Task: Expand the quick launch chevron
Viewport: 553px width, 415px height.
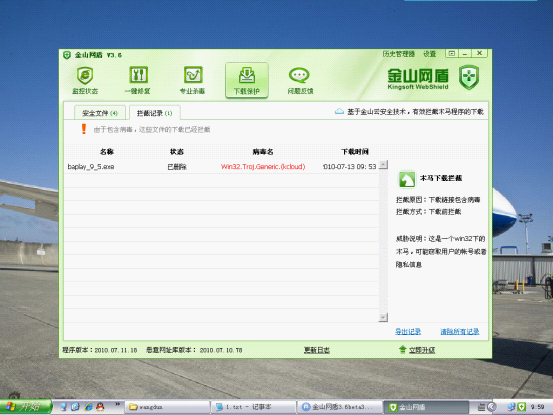Action: point(117,404)
